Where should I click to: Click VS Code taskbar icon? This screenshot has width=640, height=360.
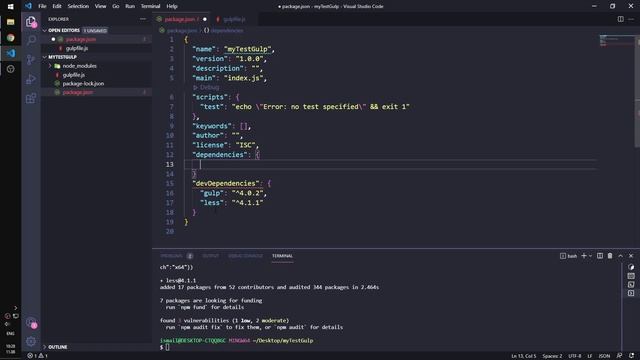[x=11, y=53]
